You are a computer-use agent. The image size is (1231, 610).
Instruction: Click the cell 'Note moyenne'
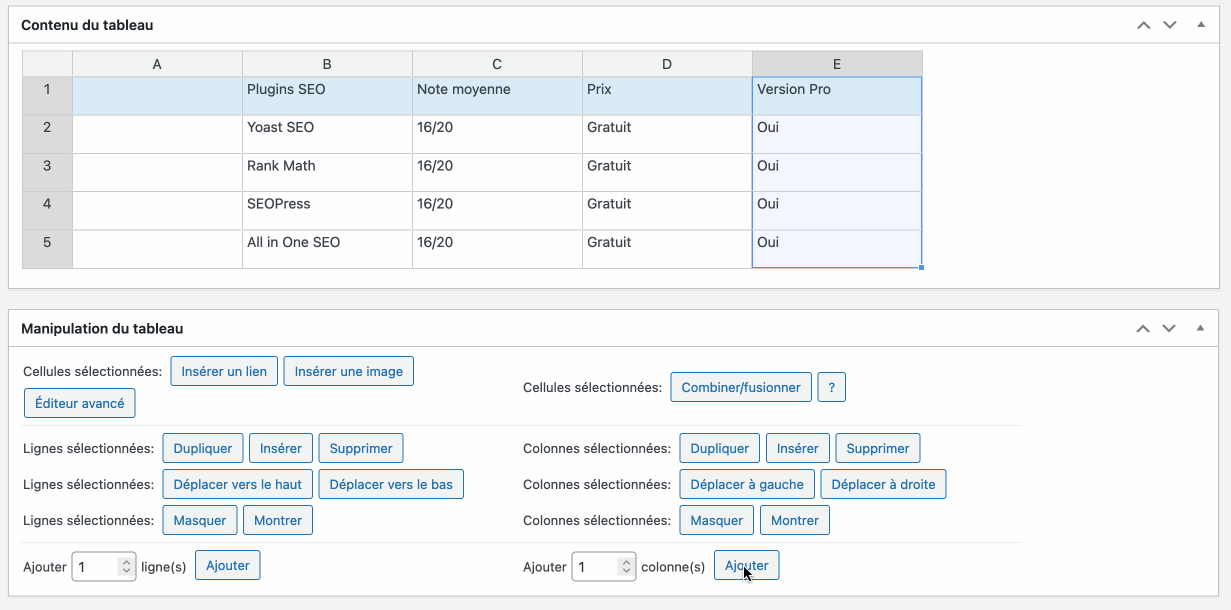point(497,96)
